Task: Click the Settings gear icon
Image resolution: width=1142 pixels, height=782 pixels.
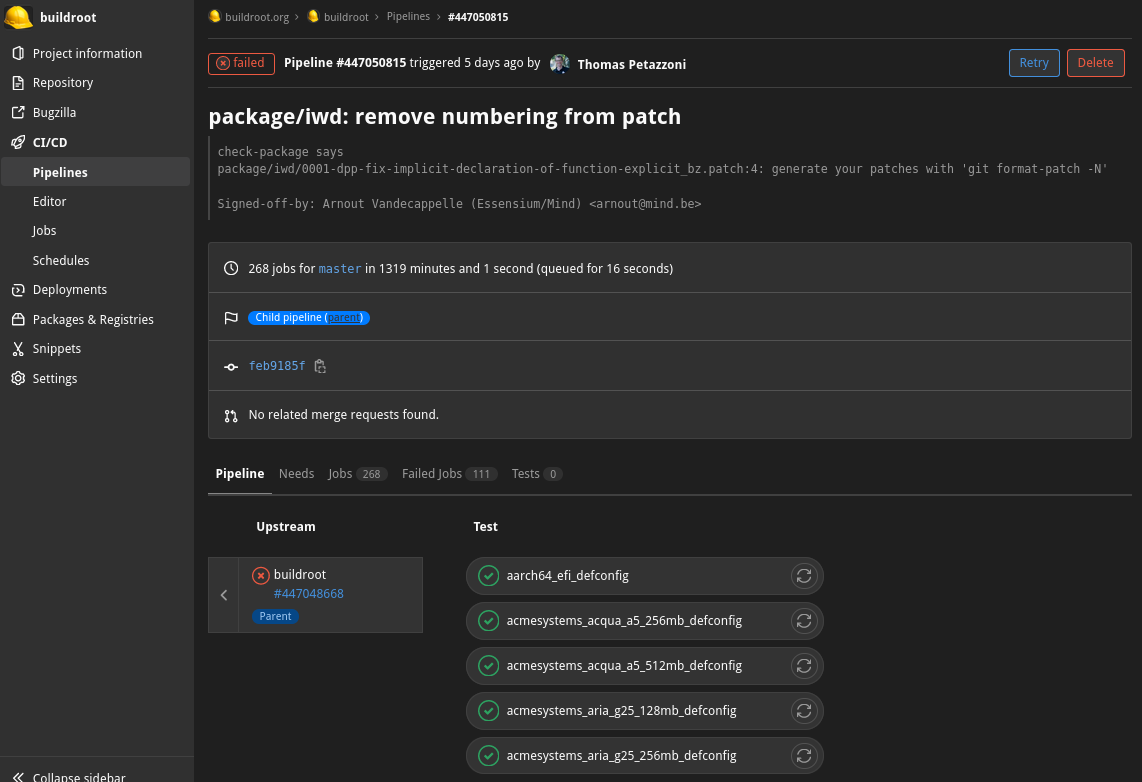Action: [x=18, y=379]
